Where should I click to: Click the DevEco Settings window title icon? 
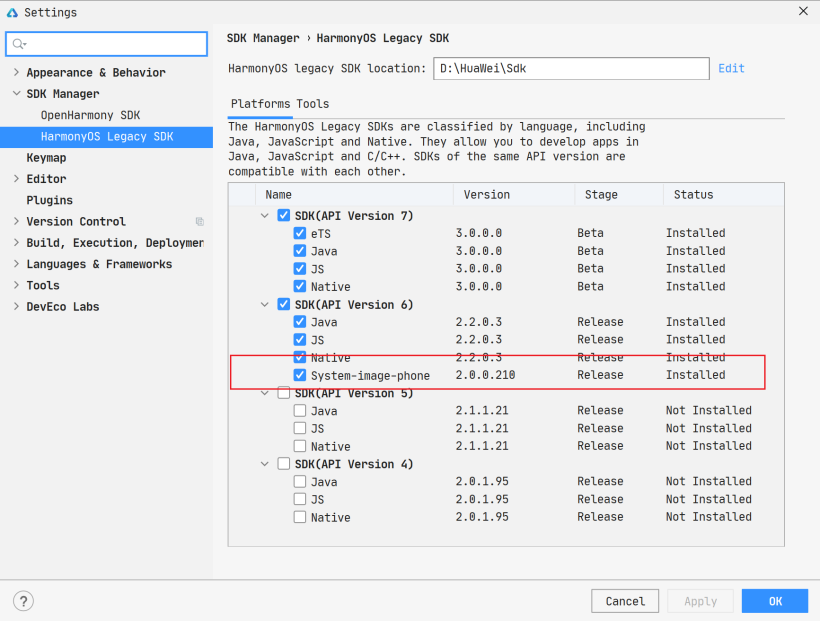click(x=12, y=12)
